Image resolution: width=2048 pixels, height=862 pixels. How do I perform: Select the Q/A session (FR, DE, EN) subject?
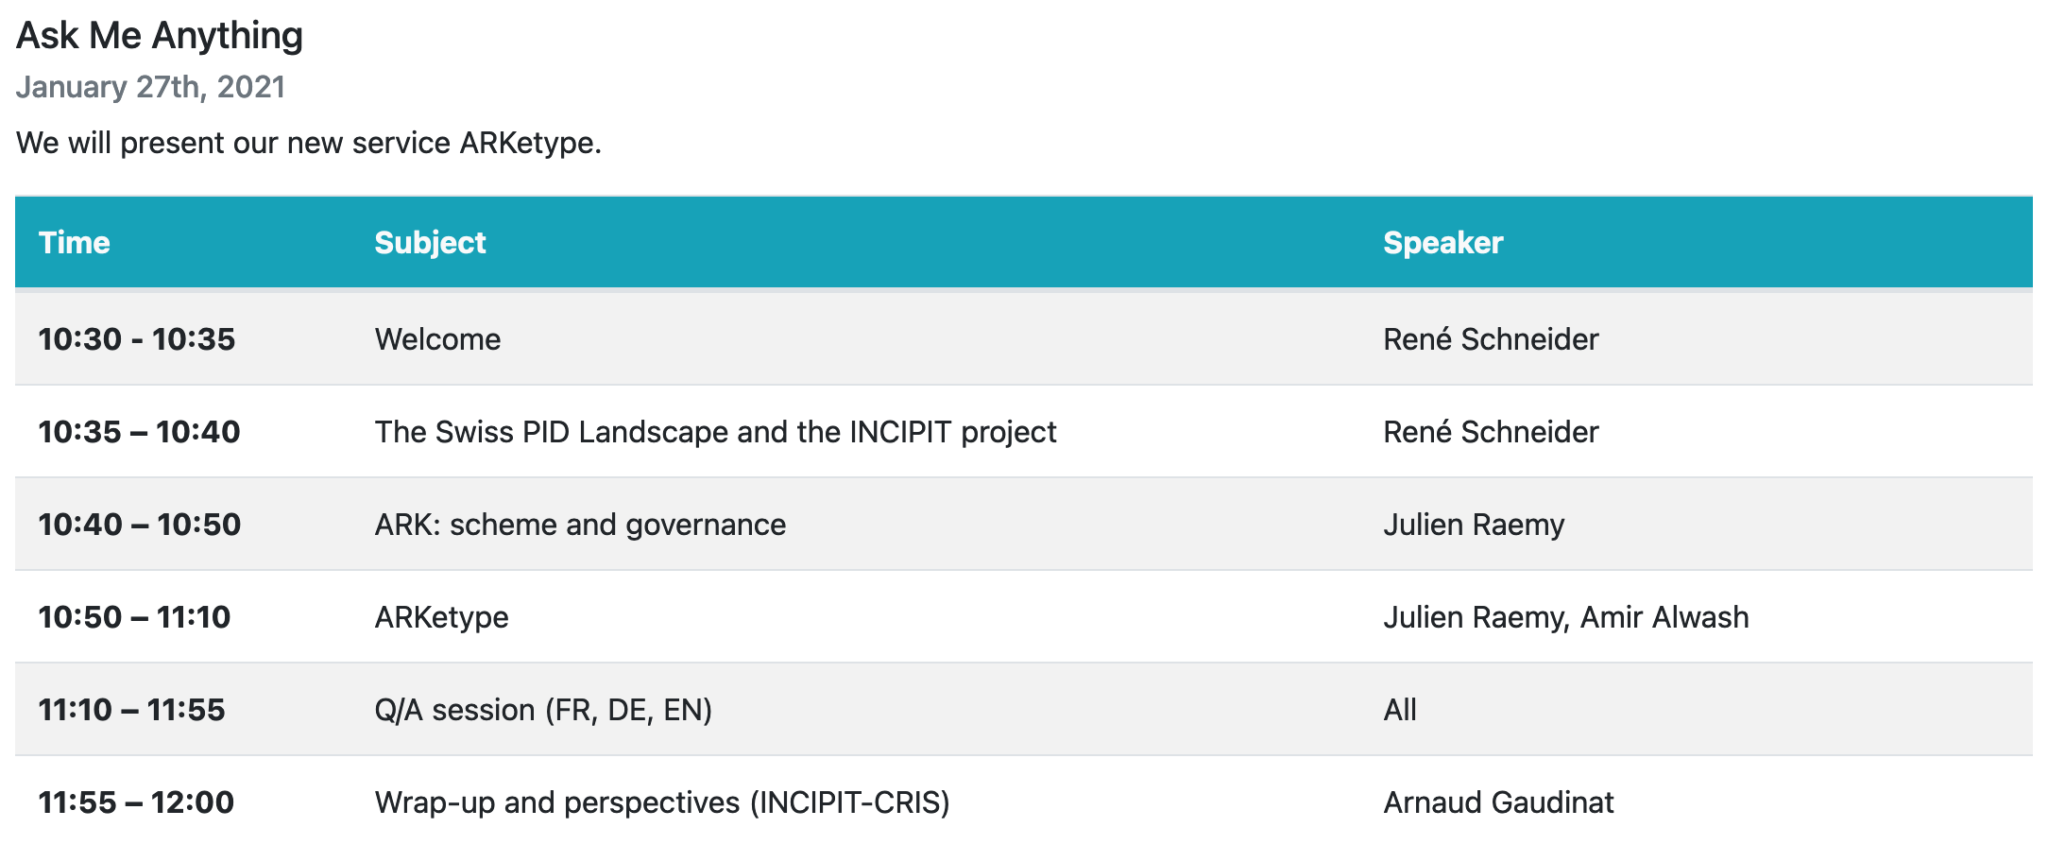[x=543, y=710]
